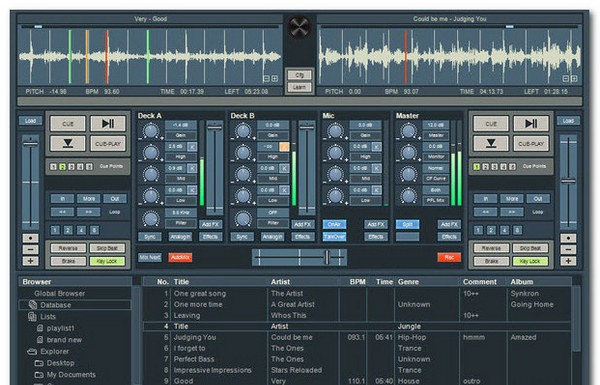The image size is (600, 385).
Task: Click right pitch minus button
Action: pos(568,250)
